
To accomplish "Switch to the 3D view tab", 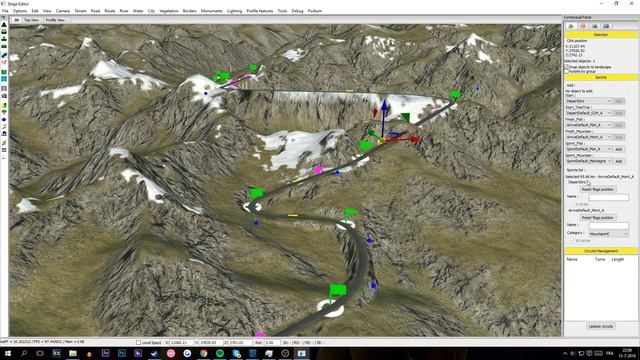I will click(16, 20).
